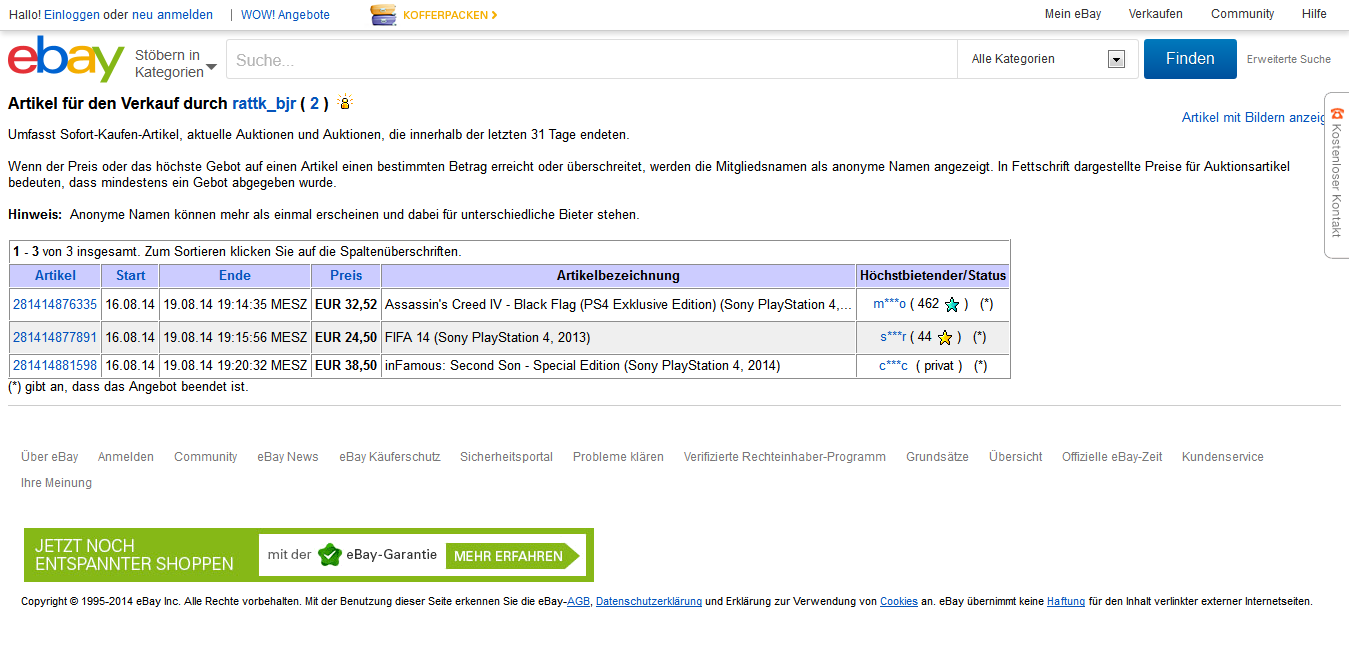Open WOW! Angebote link
This screenshot has width=1349, height=661.
285,15
